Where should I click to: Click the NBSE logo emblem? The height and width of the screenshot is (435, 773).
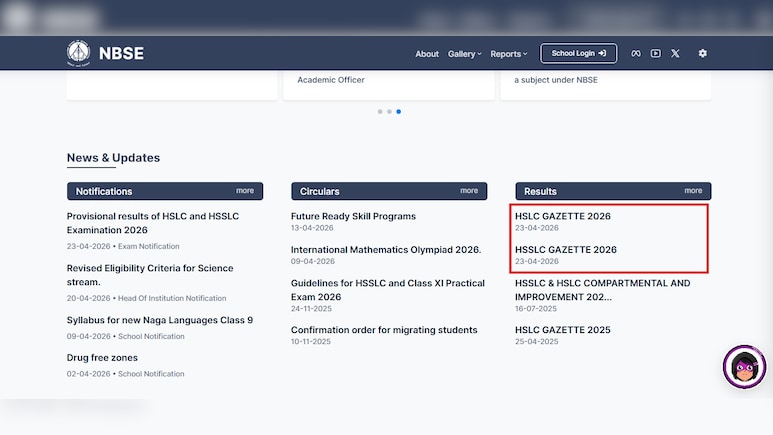[78, 53]
